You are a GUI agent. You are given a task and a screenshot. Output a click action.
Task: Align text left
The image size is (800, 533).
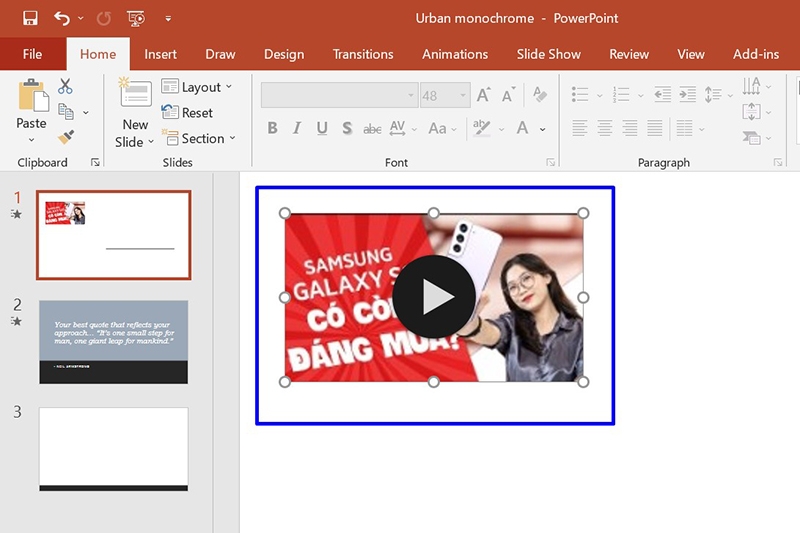coord(580,128)
